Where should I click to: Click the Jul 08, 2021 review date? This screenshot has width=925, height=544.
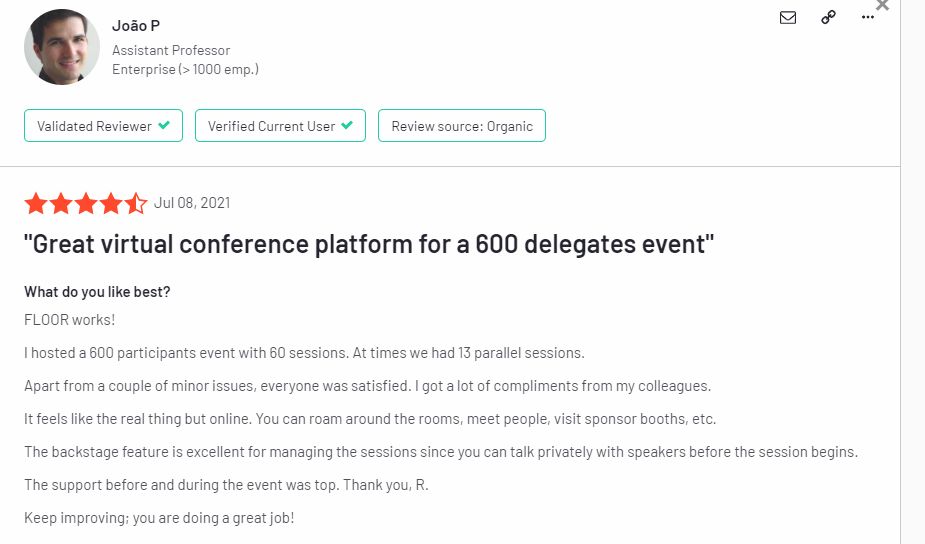[x=192, y=203]
